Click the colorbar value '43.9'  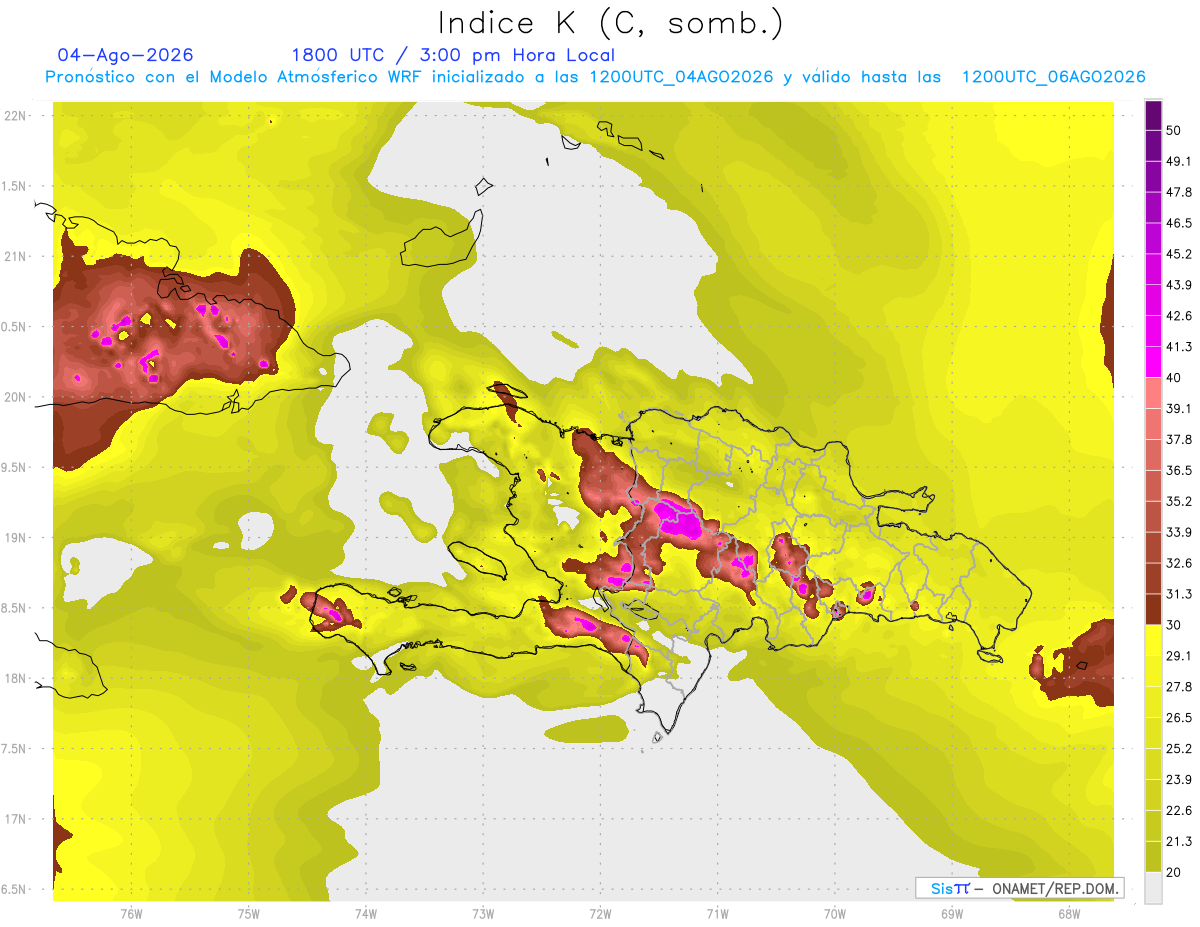point(1179,285)
